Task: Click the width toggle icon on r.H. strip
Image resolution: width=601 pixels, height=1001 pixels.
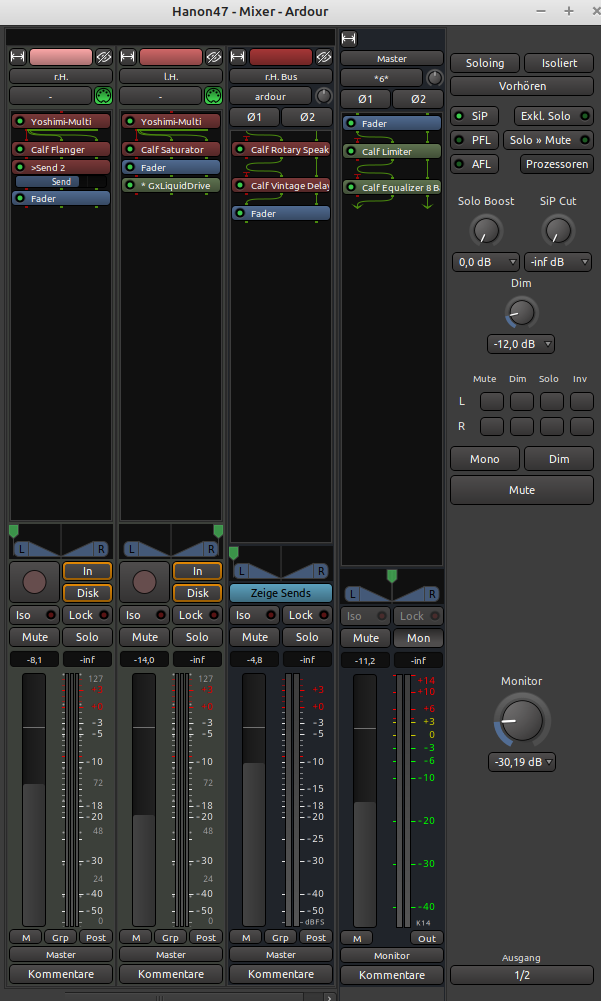Action: 18,57
